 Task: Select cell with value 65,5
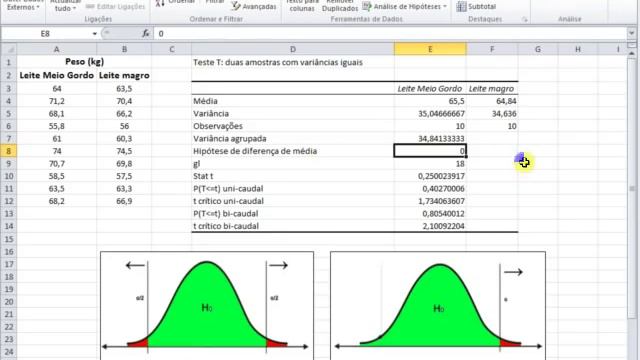coord(430,101)
